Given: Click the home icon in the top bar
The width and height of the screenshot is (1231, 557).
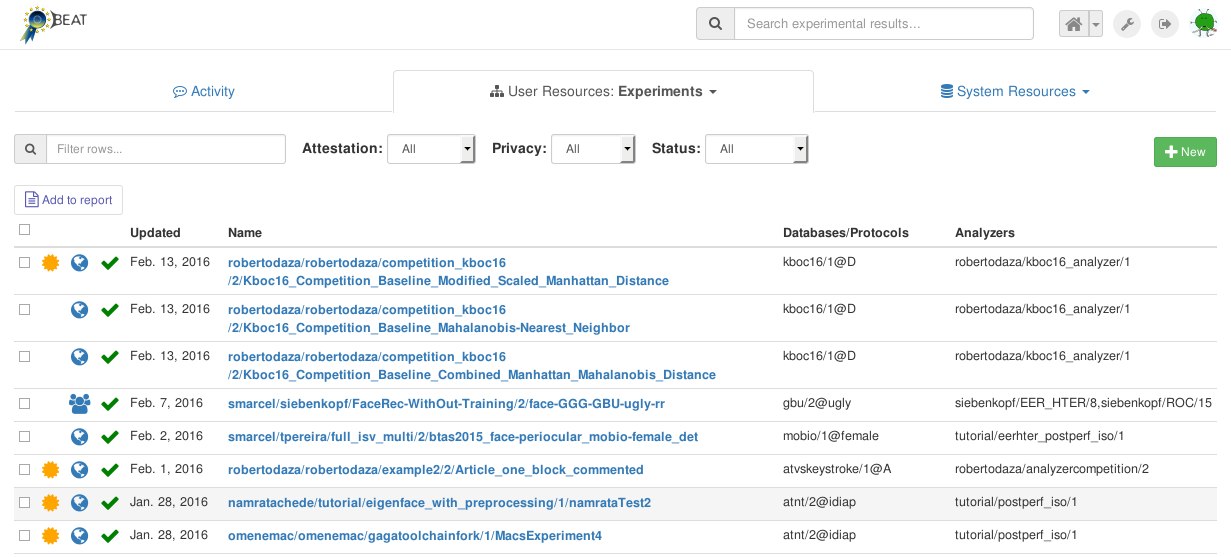Looking at the screenshot, I should click(1073, 24).
